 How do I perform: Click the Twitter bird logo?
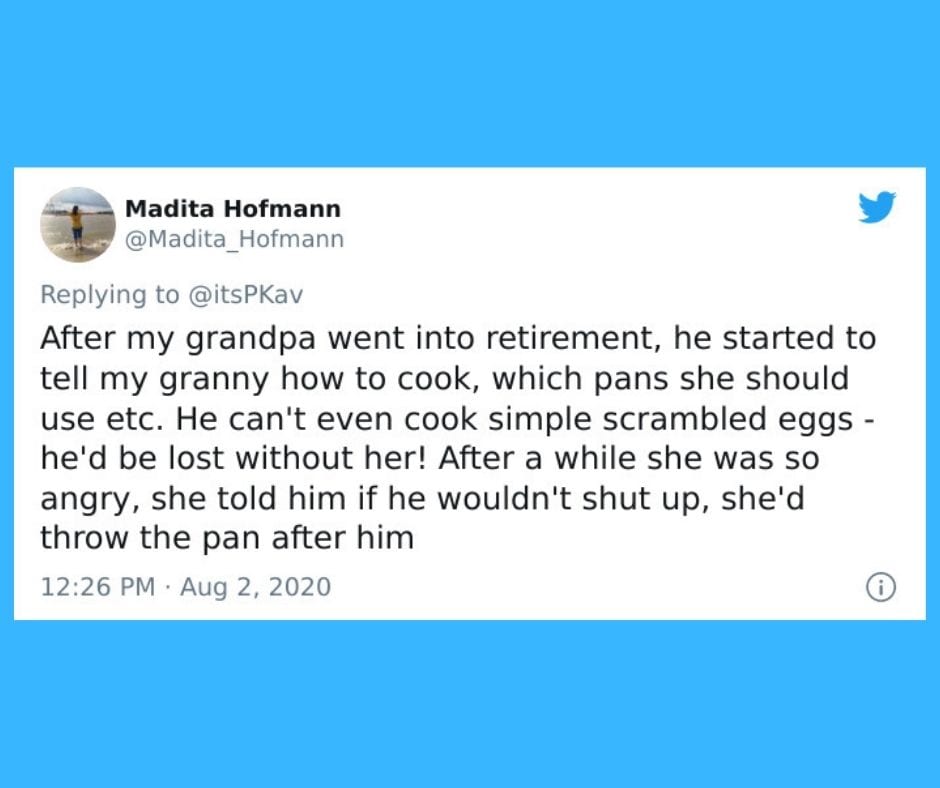[x=877, y=207]
